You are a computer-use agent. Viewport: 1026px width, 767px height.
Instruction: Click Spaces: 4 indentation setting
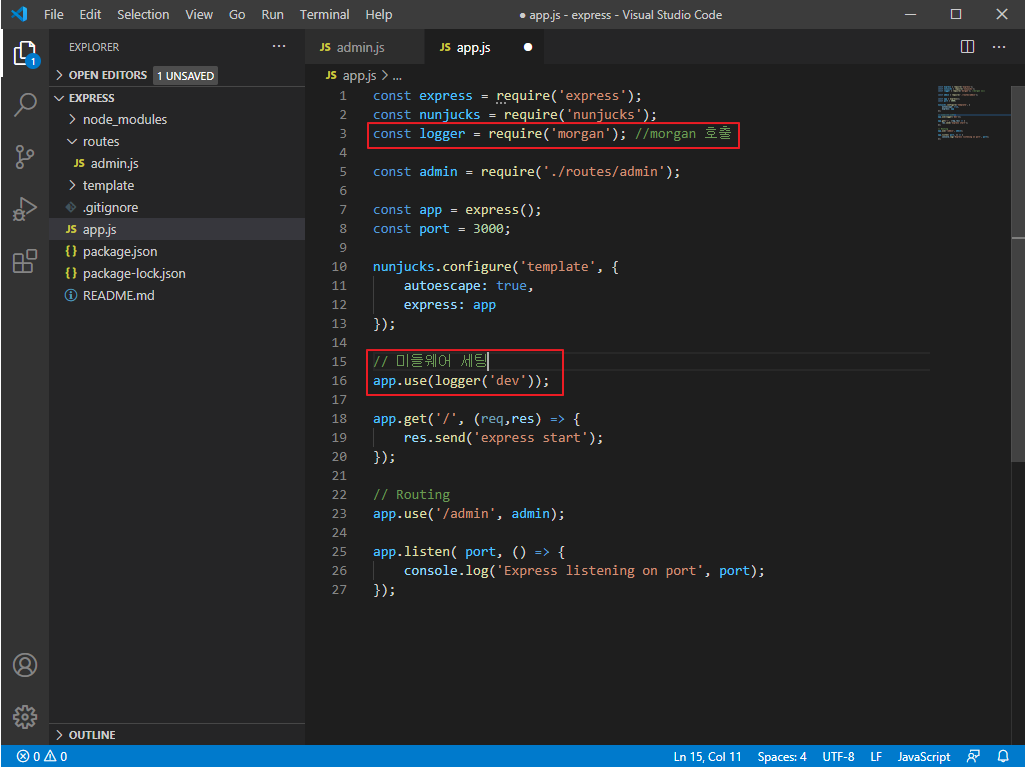[782, 757]
